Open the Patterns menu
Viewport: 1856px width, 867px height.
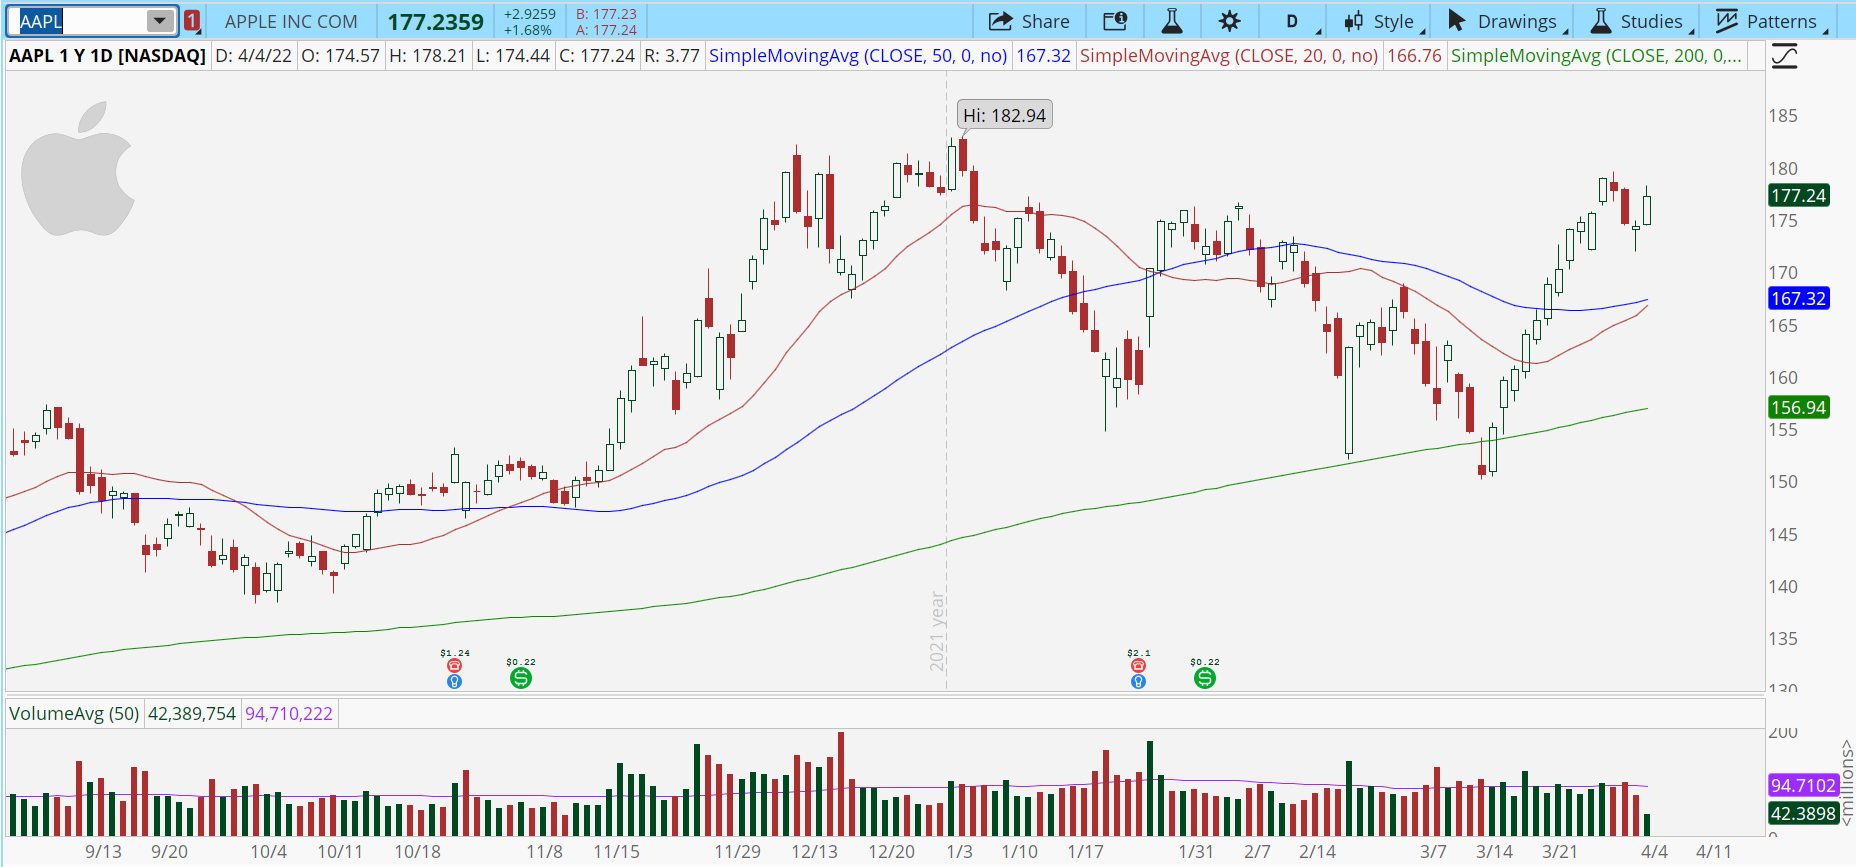[x=1770, y=21]
